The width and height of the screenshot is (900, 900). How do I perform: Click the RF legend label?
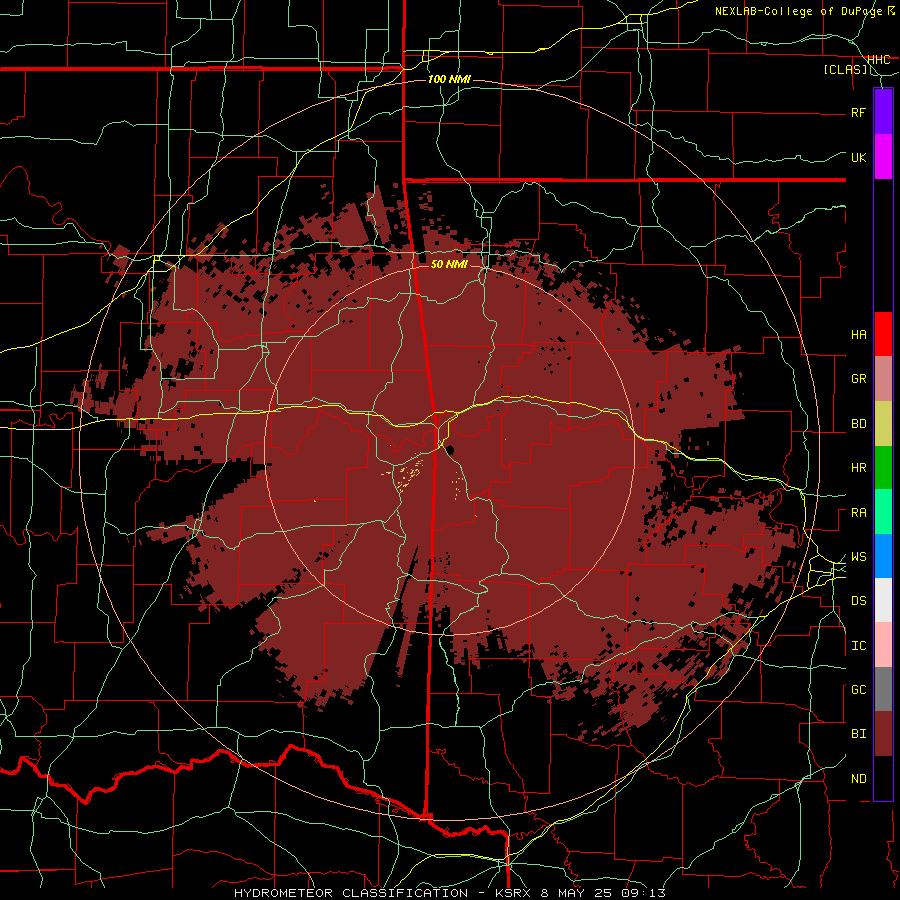coord(858,112)
